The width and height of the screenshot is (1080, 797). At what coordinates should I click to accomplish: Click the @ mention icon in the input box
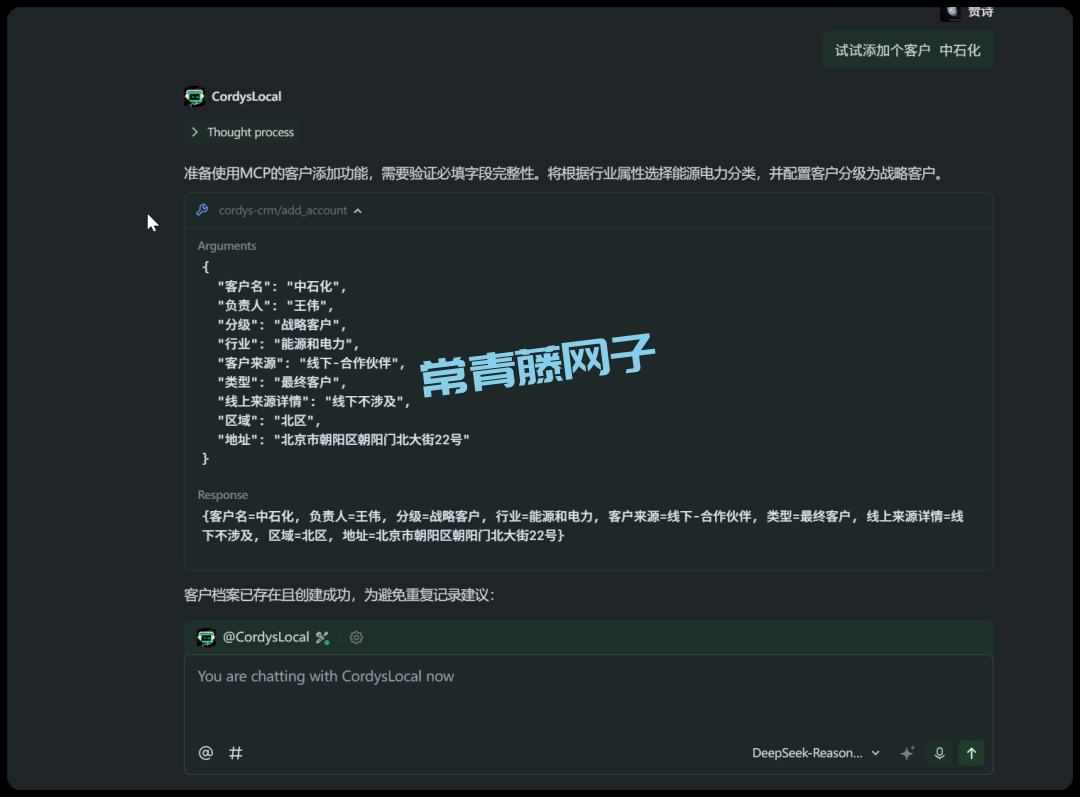(x=206, y=753)
